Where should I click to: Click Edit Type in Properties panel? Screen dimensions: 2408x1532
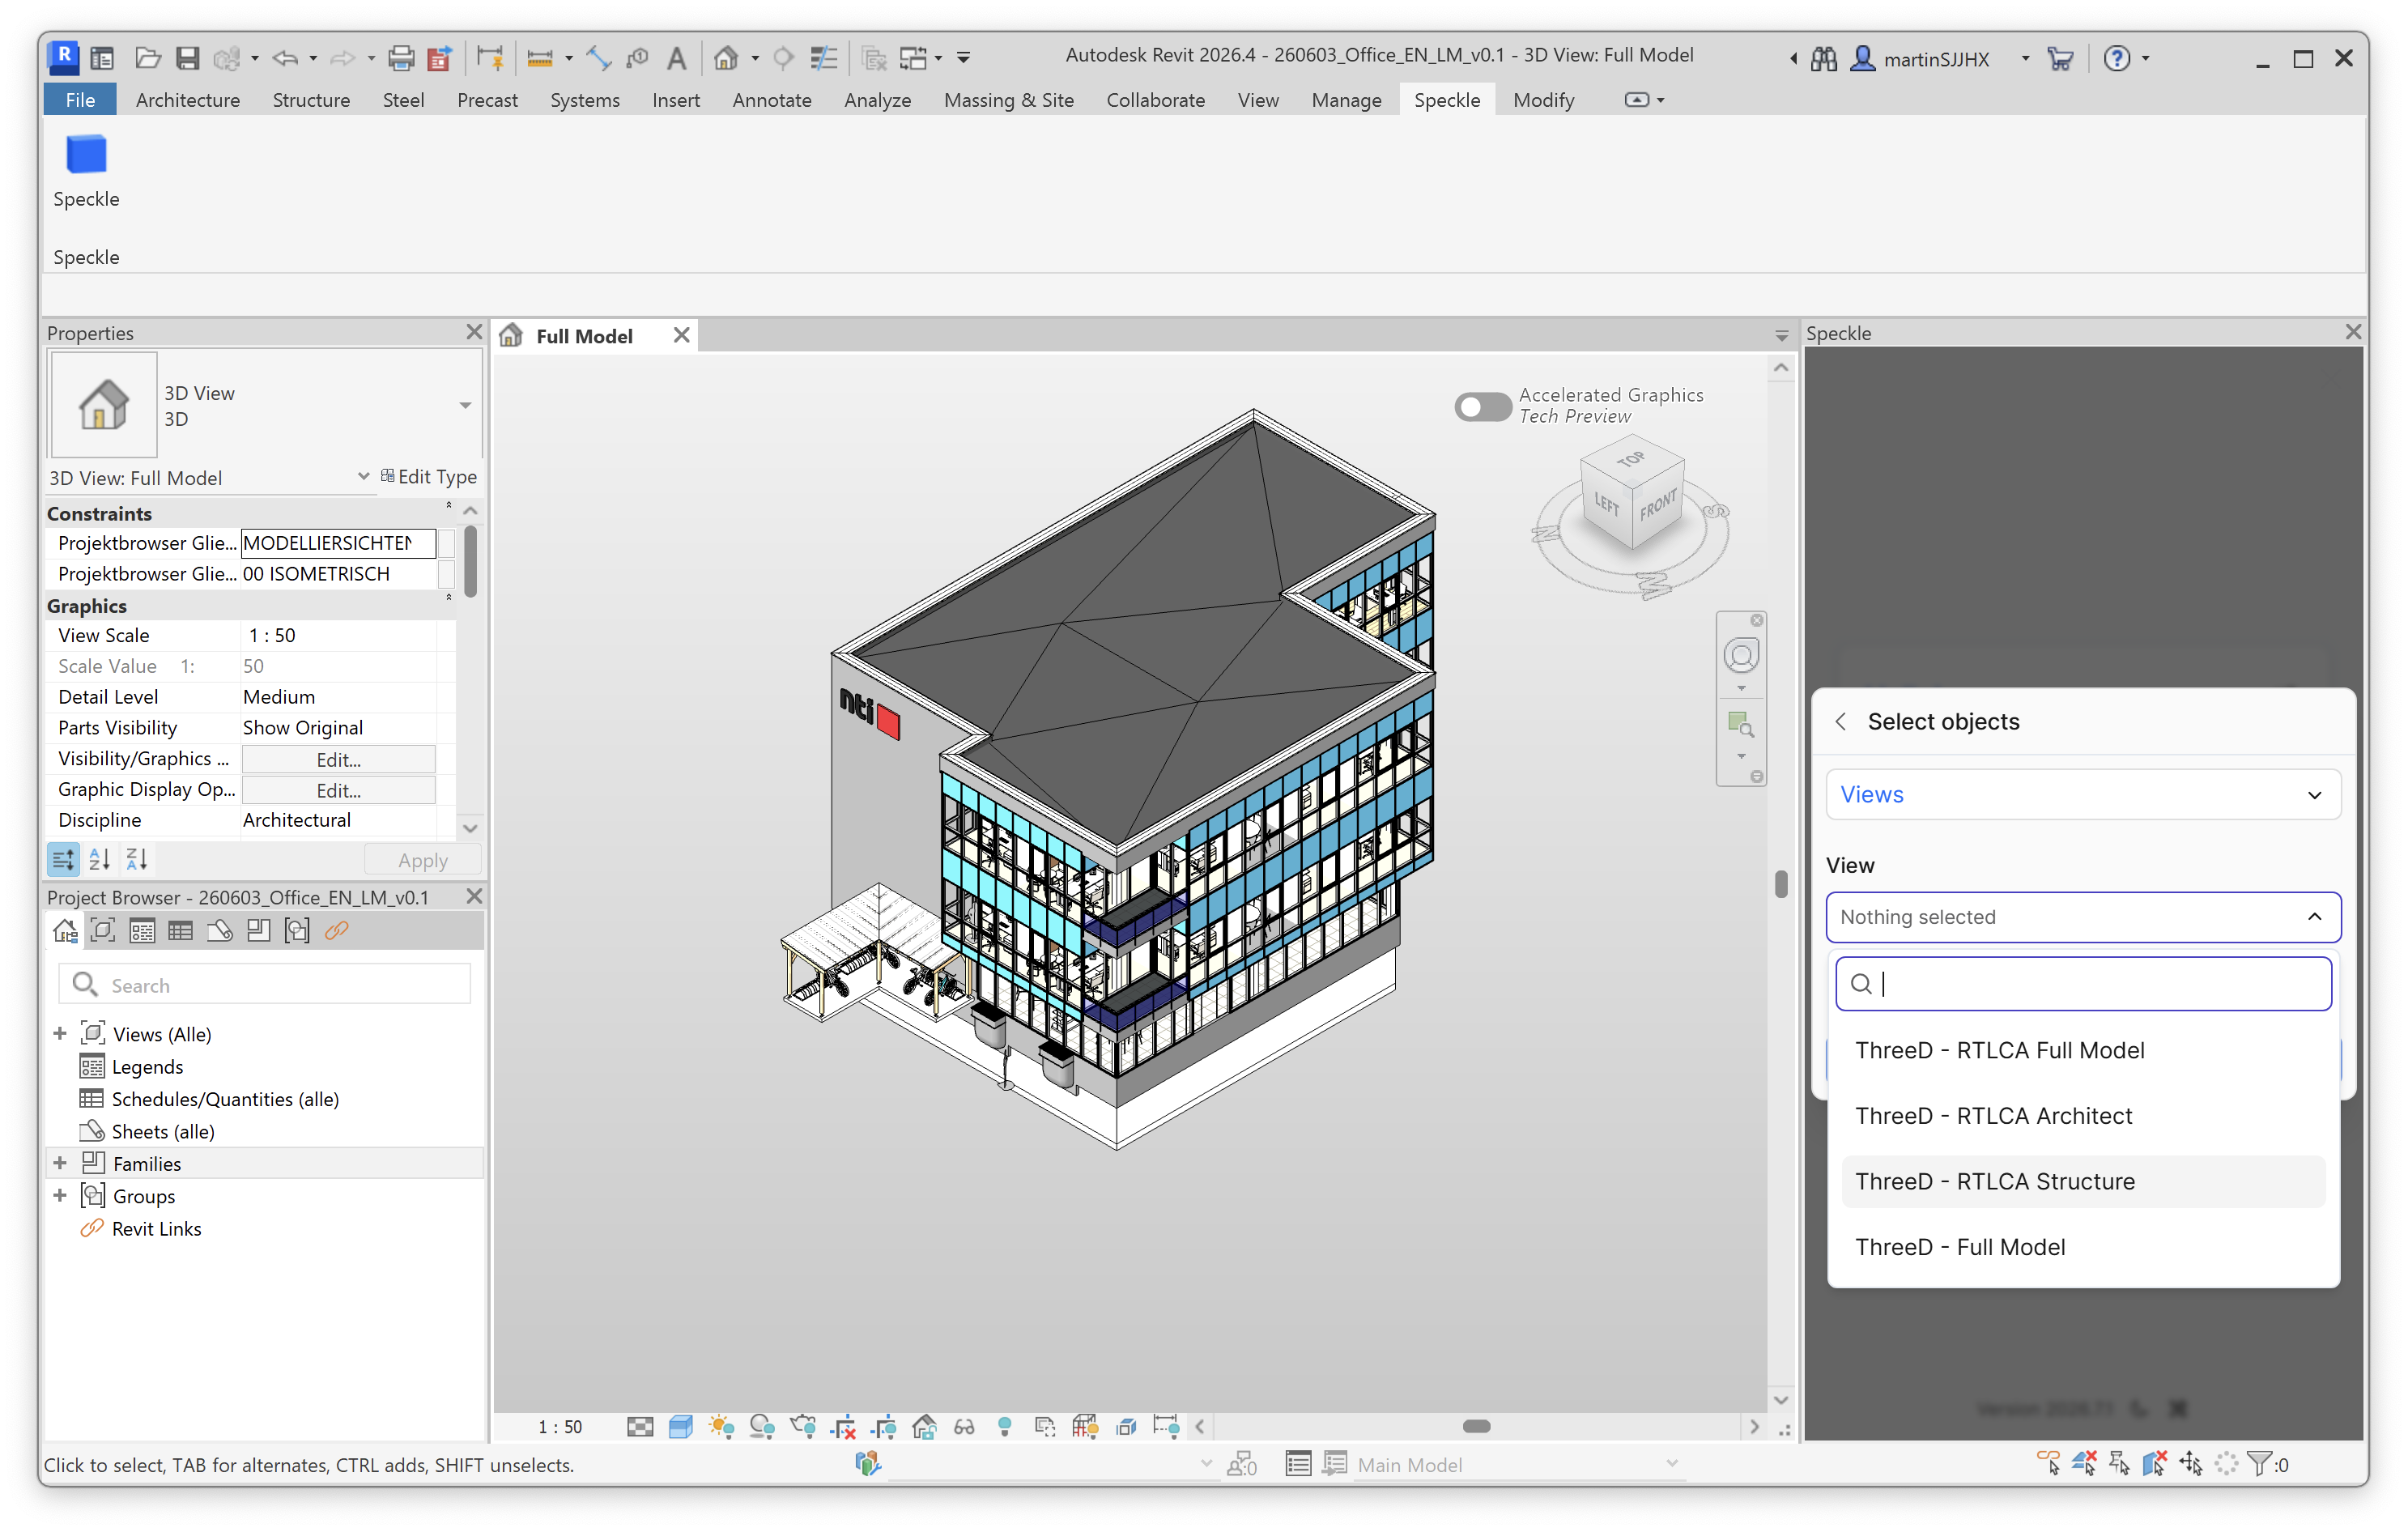click(x=429, y=476)
